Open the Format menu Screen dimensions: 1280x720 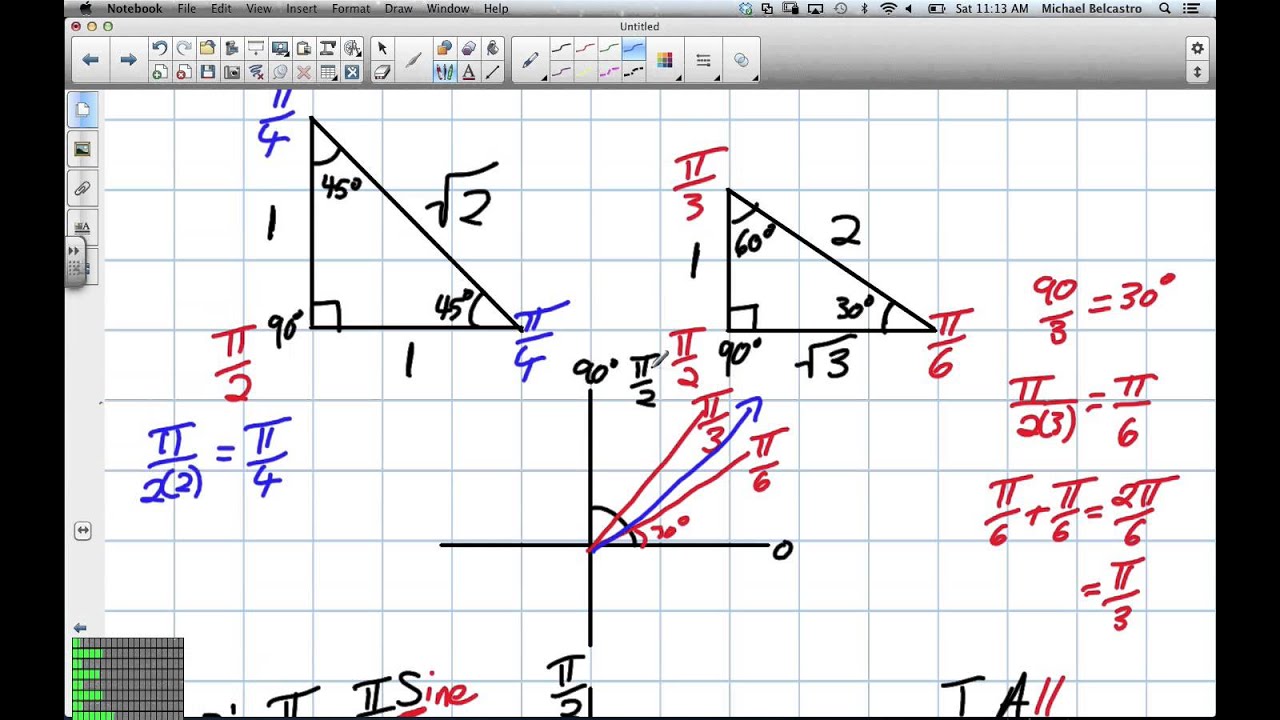click(x=351, y=8)
